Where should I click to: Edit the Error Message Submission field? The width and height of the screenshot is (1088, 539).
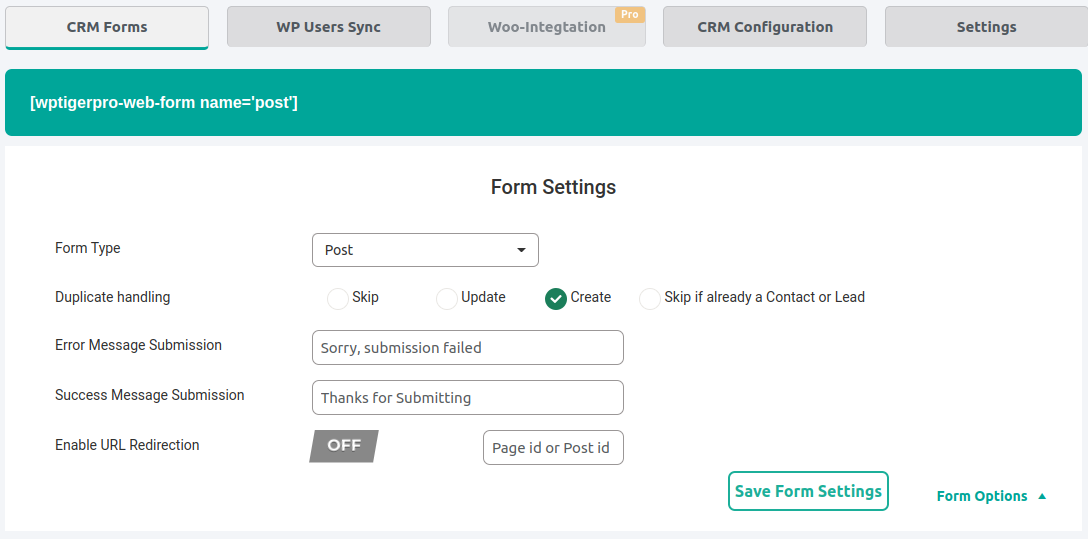coord(468,348)
